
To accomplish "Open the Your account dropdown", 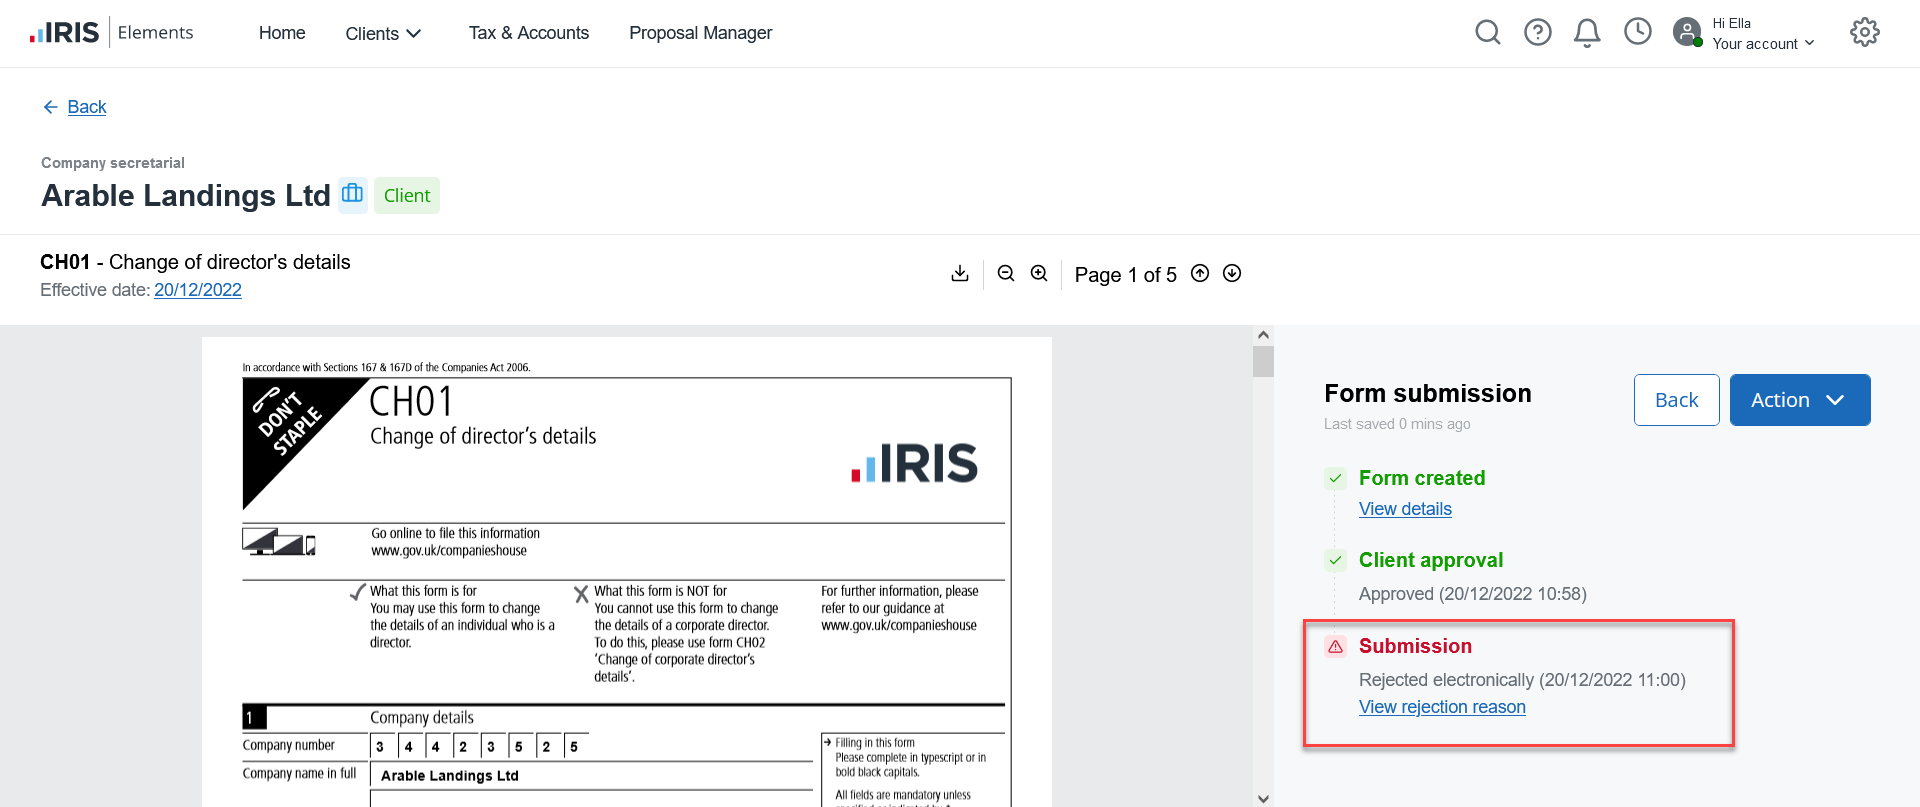I will (x=1762, y=44).
